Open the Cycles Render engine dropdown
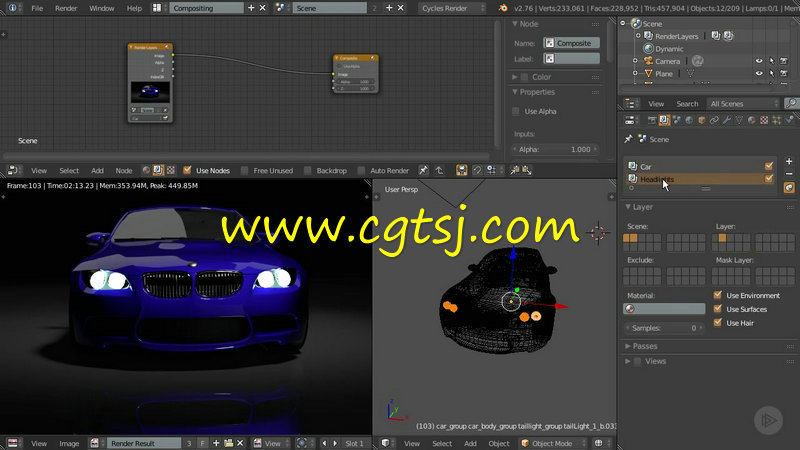The image size is (800, 450). pos(452,8)
